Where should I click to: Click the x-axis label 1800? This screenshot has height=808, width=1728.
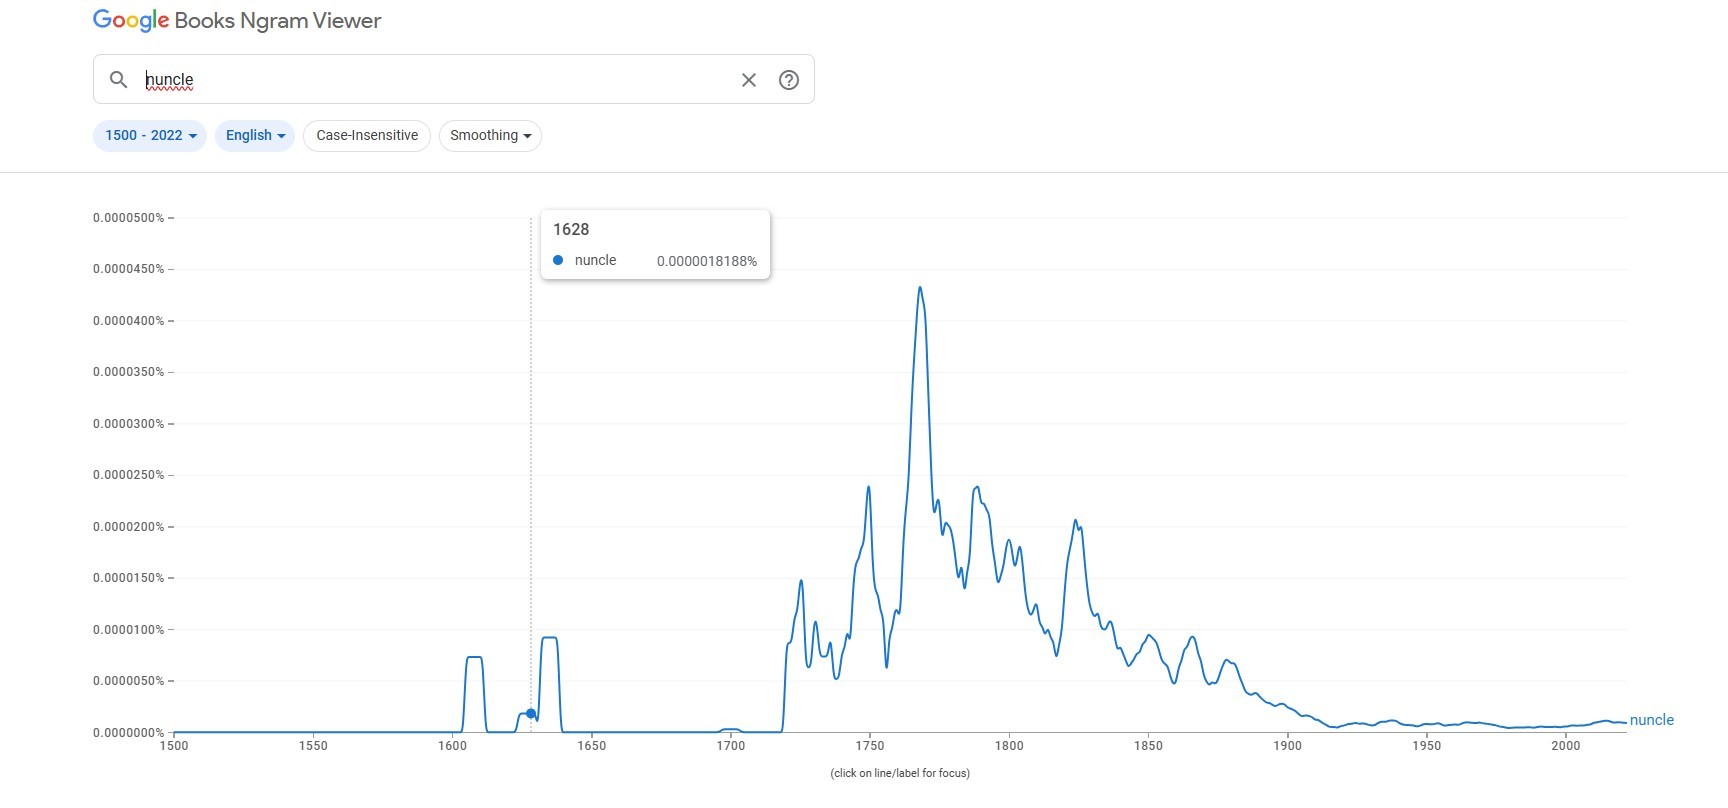click(x=1009, y=746)
